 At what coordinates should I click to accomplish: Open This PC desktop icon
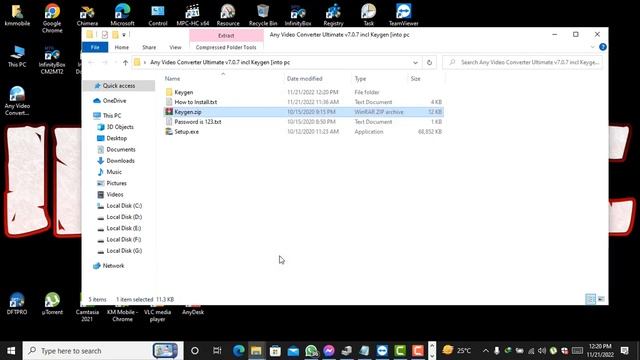[17, 56]
